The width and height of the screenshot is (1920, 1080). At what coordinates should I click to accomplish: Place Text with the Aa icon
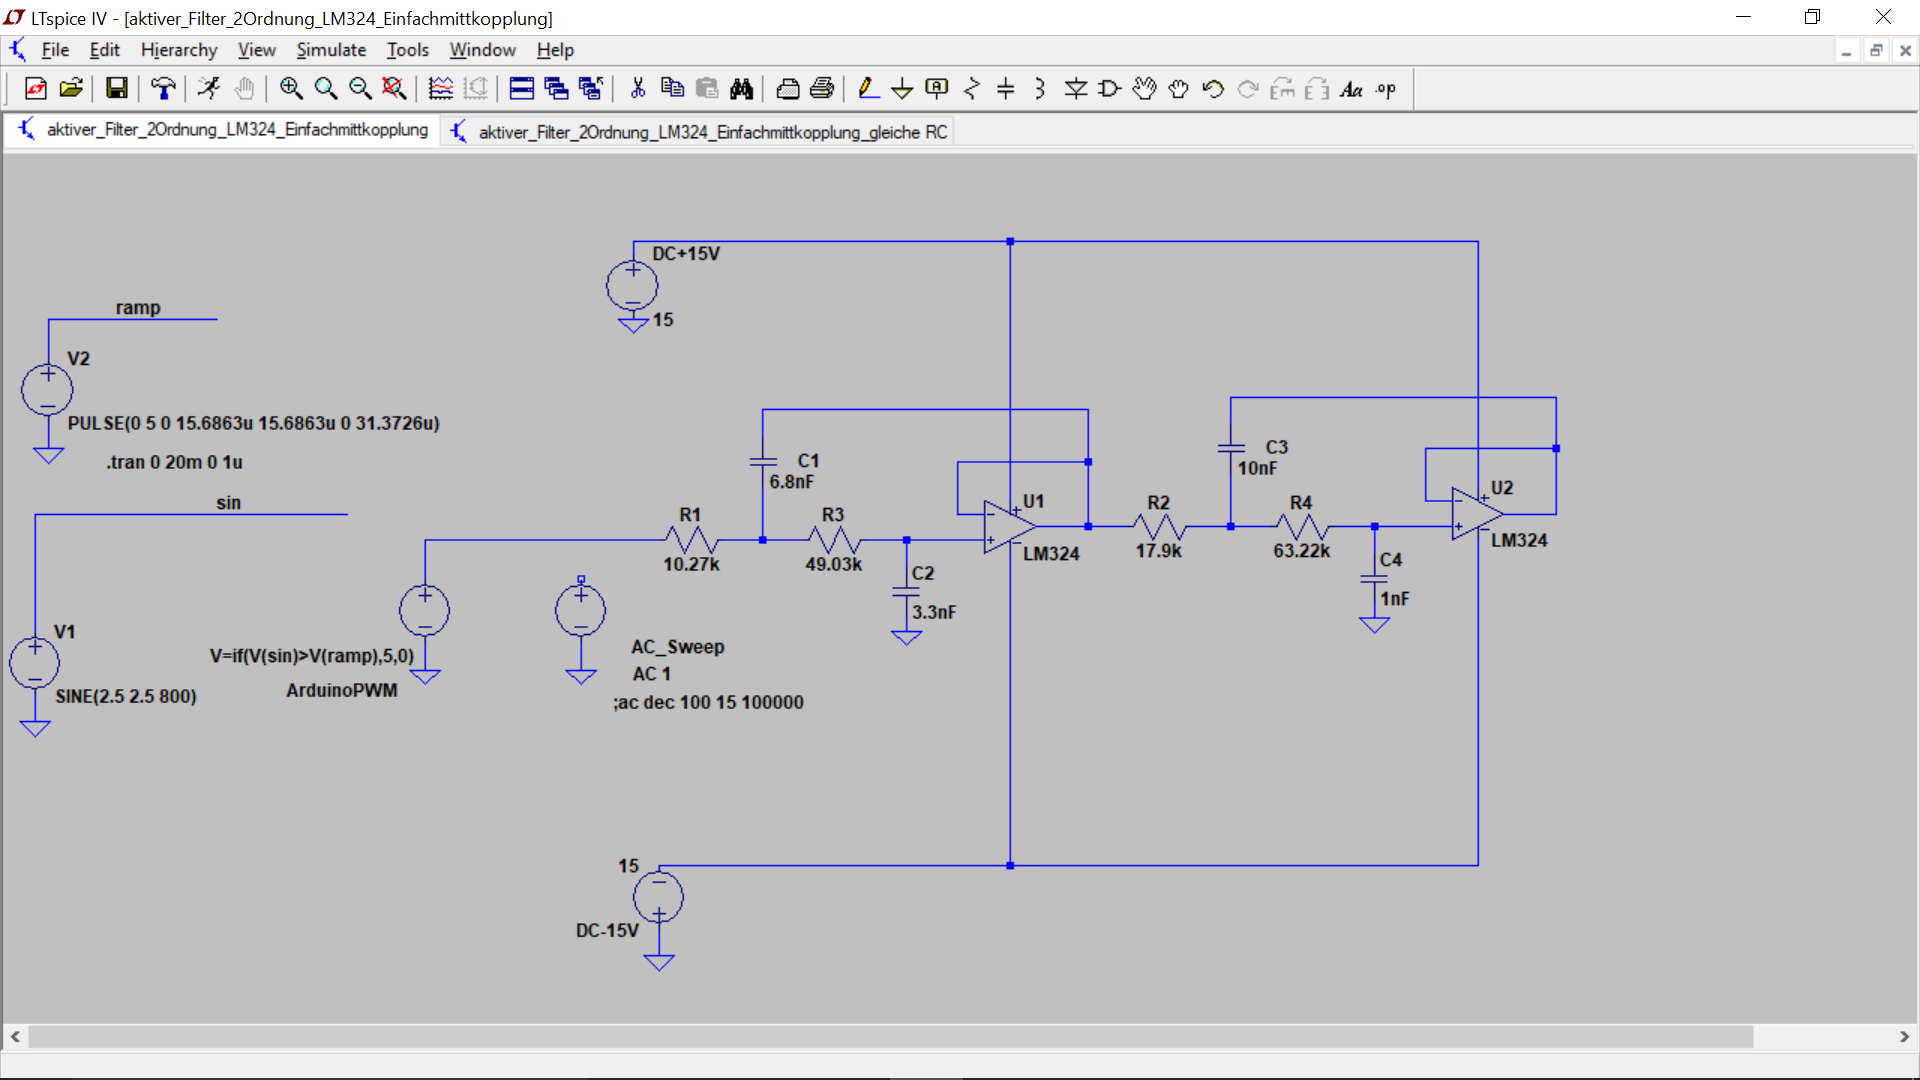click(1352, 89)
